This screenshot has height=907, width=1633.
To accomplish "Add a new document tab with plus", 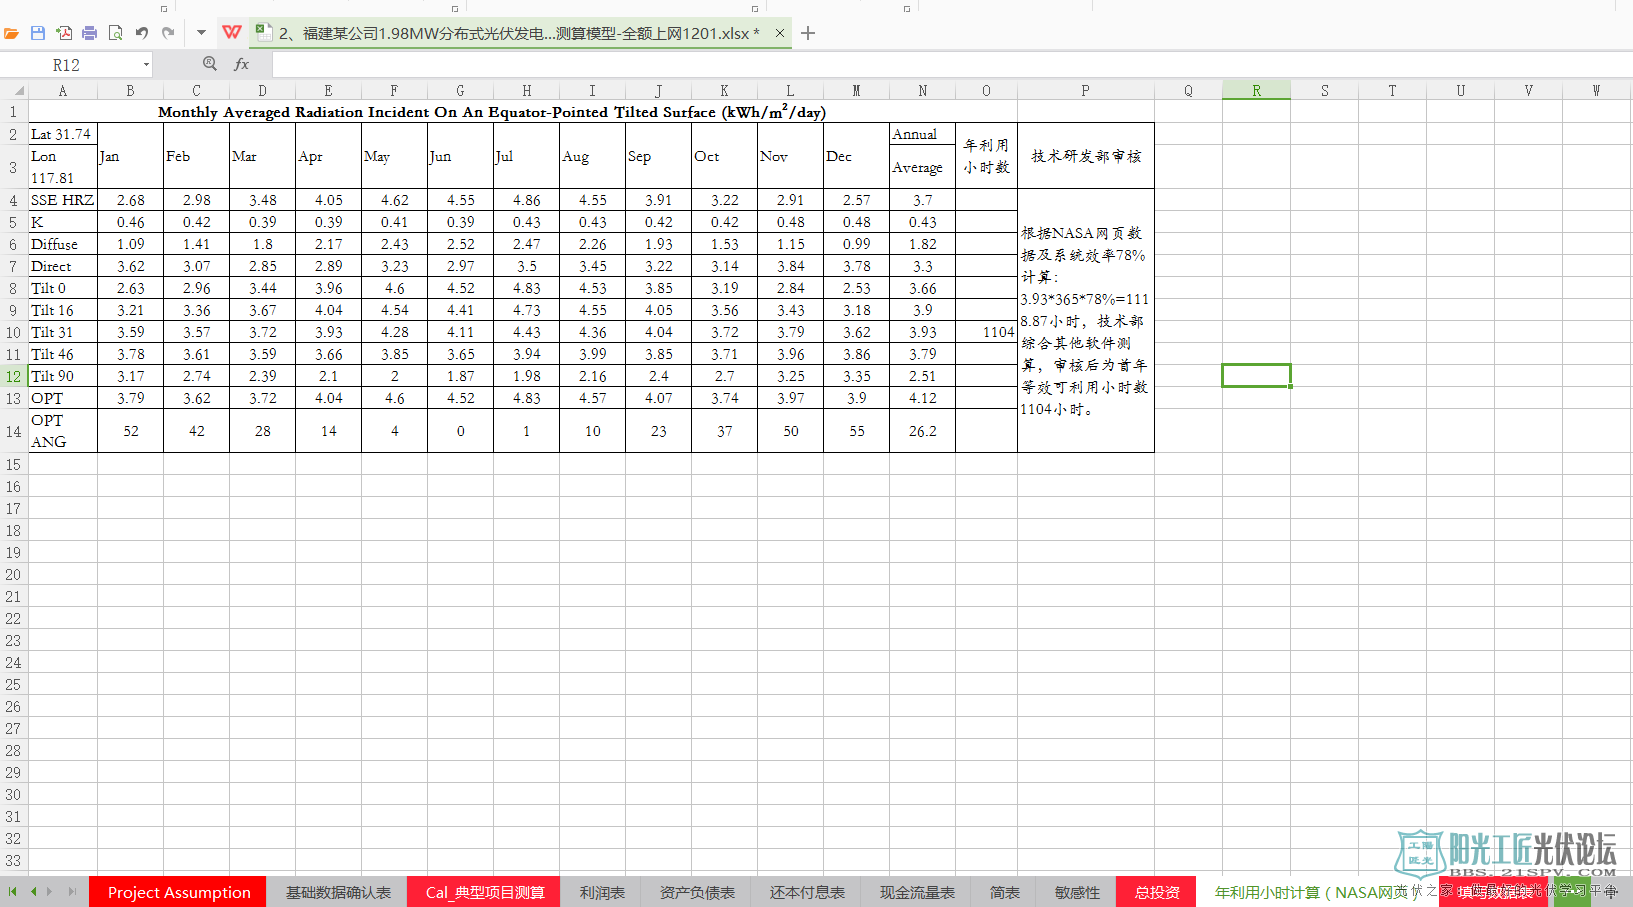I will coord(808,33).
